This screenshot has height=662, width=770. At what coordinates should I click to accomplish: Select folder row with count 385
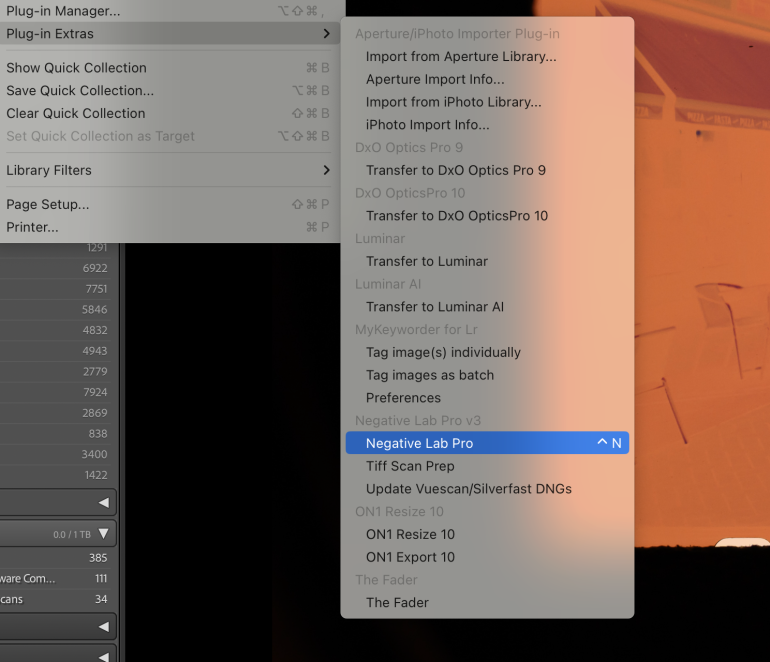click(x=55, y=558)
